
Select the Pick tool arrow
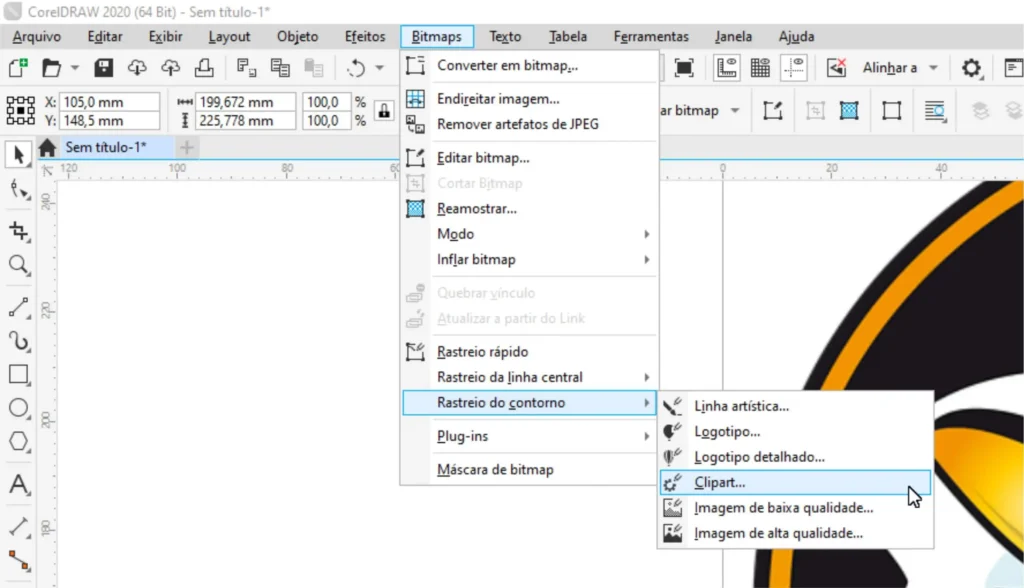coord(18,155)
